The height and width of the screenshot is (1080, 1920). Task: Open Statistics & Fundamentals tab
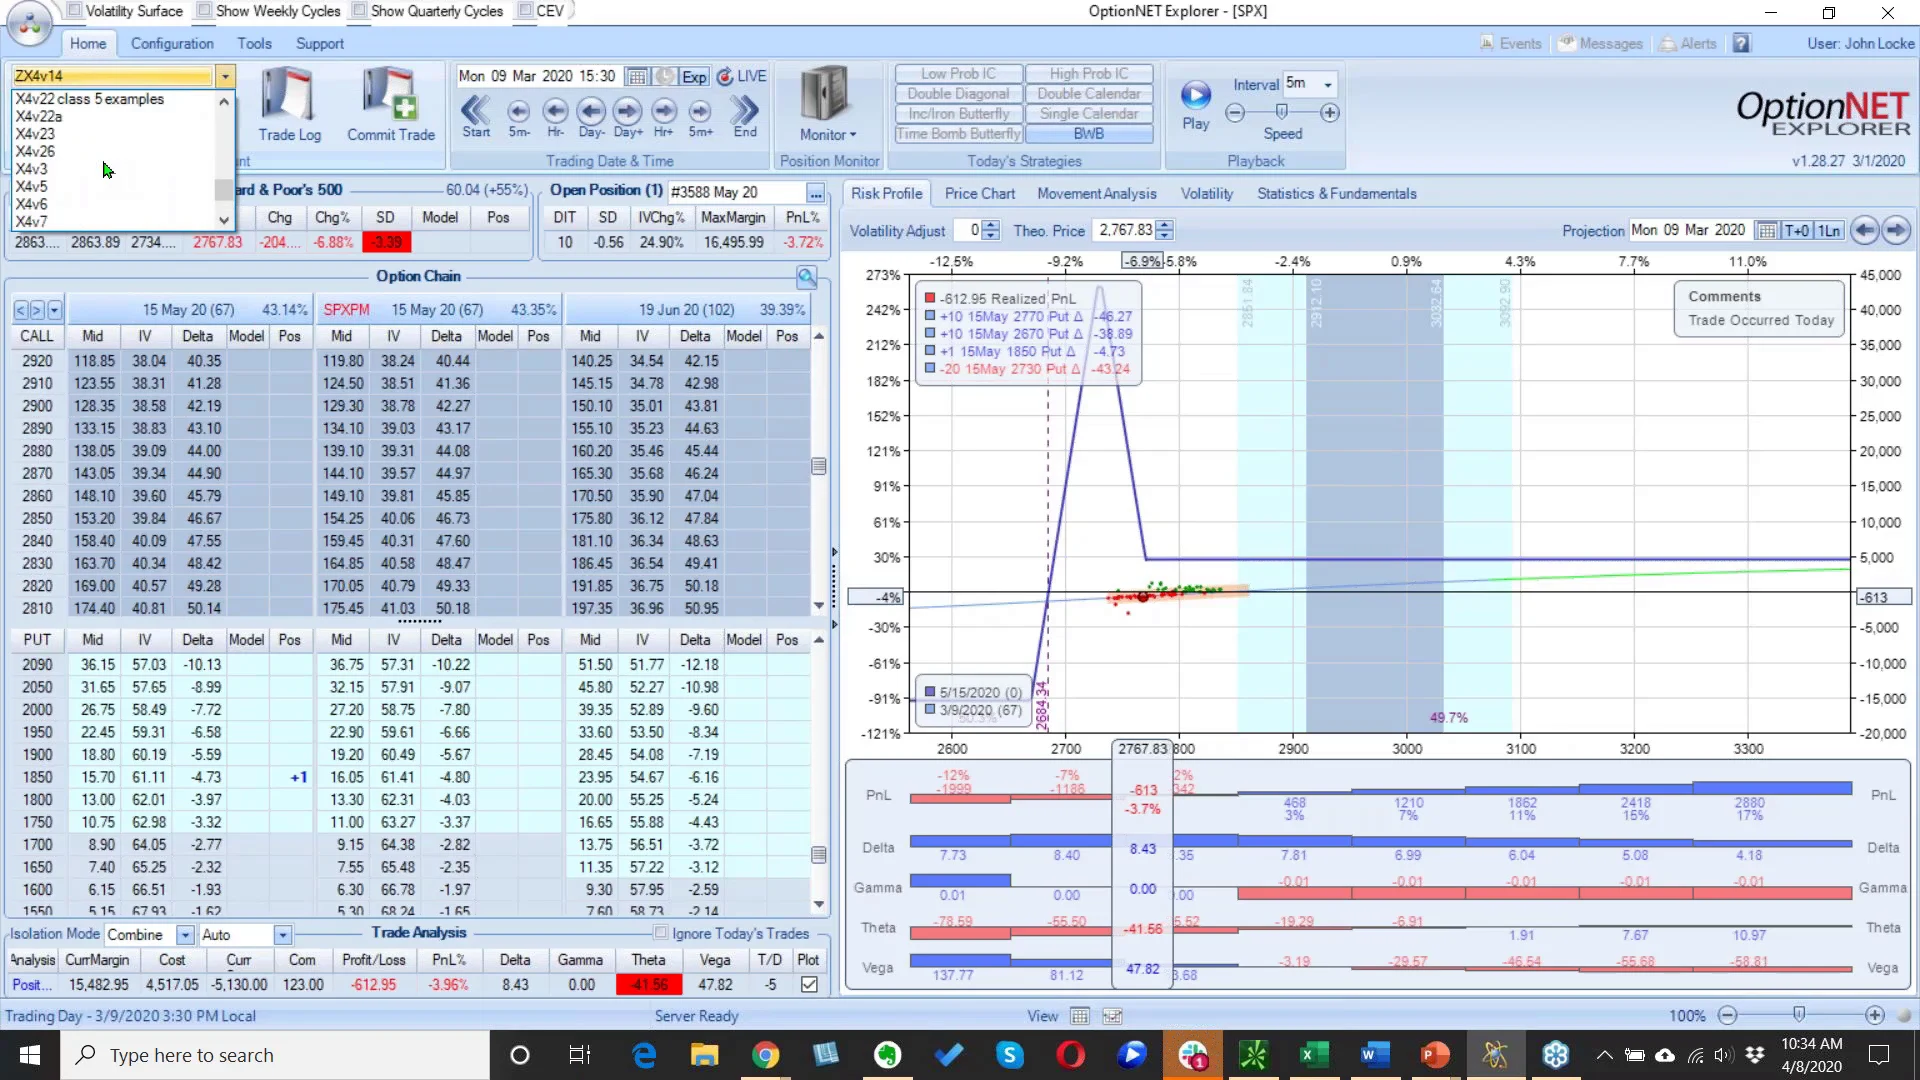1336,194
